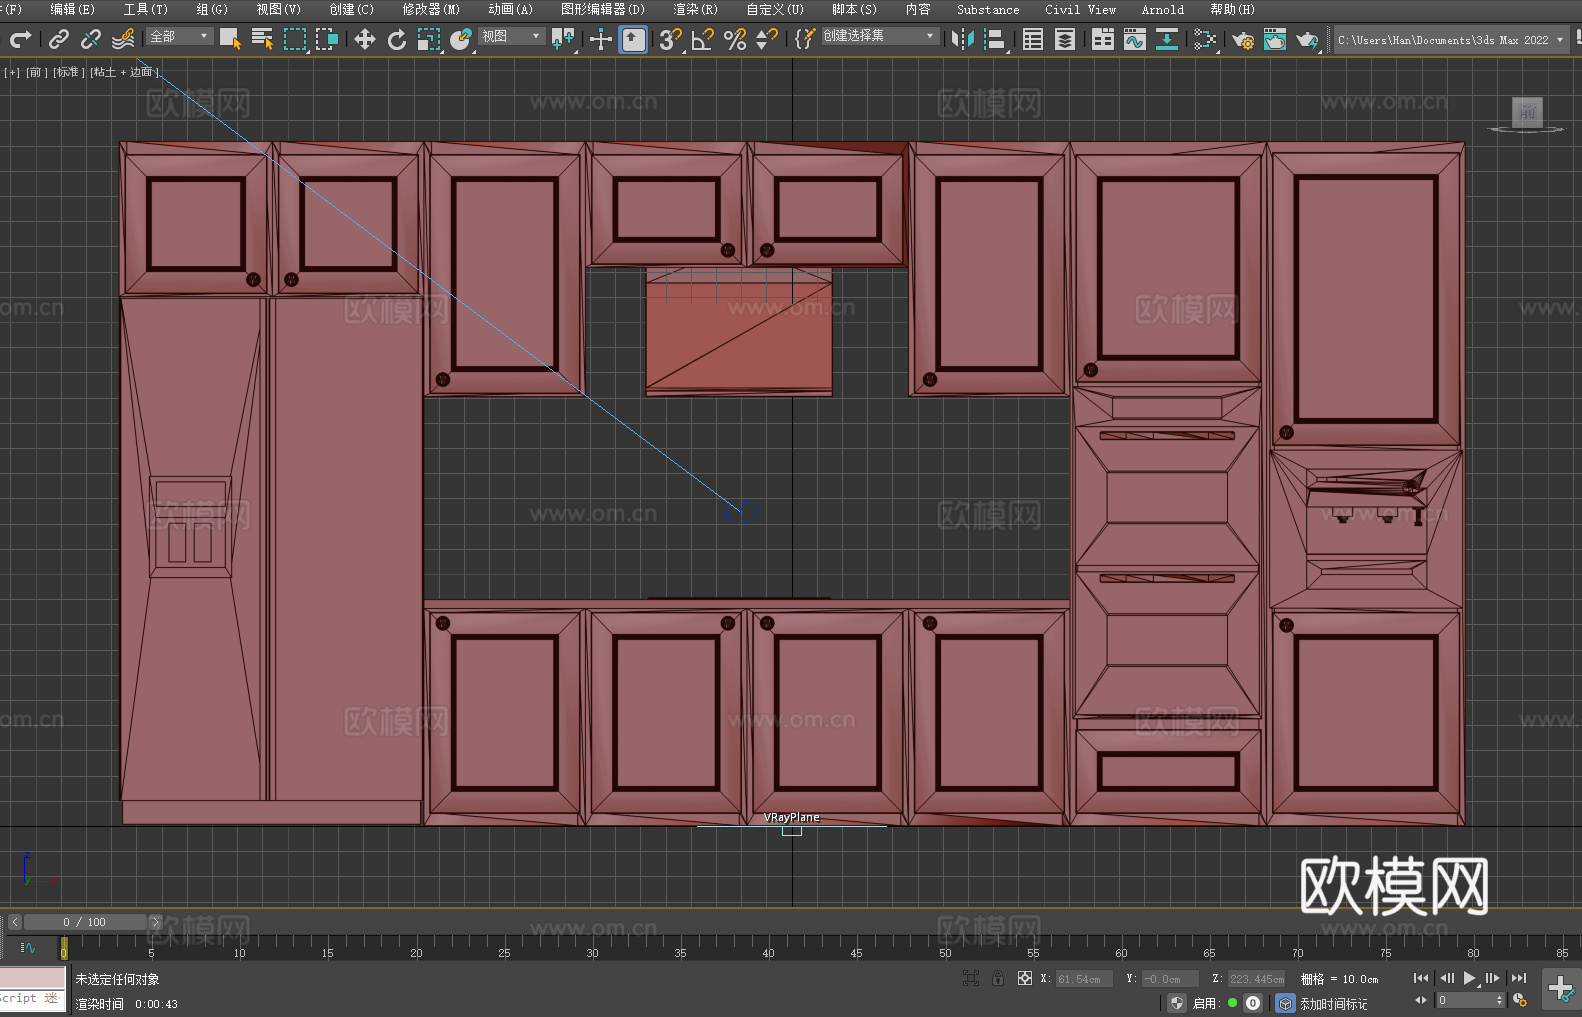Open the Substance menu

pyautogui.click(x=988, y=9)
